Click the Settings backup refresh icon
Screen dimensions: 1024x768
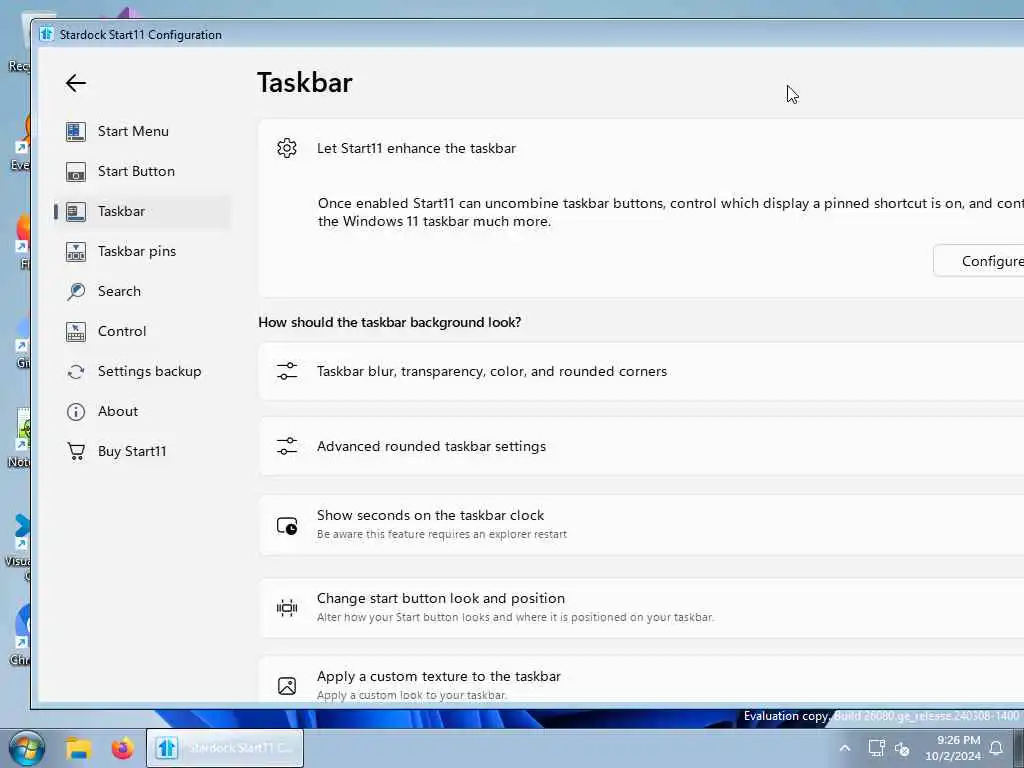[x=76, y=372]
